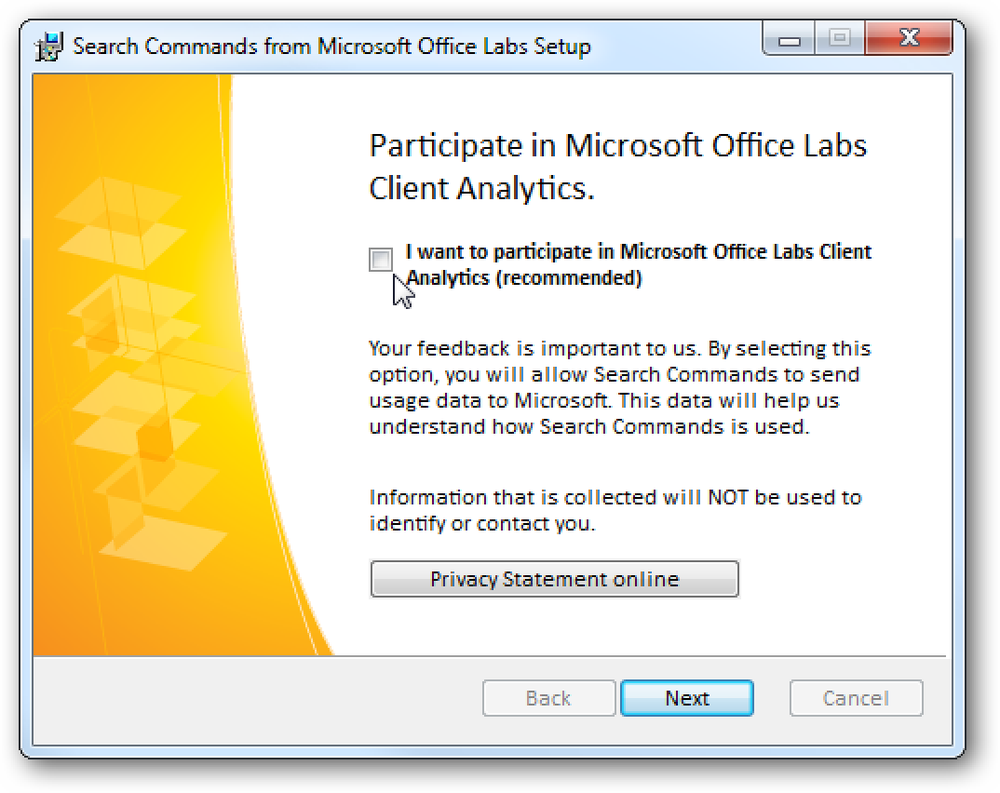This screenshot has height=793, width=1000.
Task: Go back using the Back button
Action: pos(548,698)
